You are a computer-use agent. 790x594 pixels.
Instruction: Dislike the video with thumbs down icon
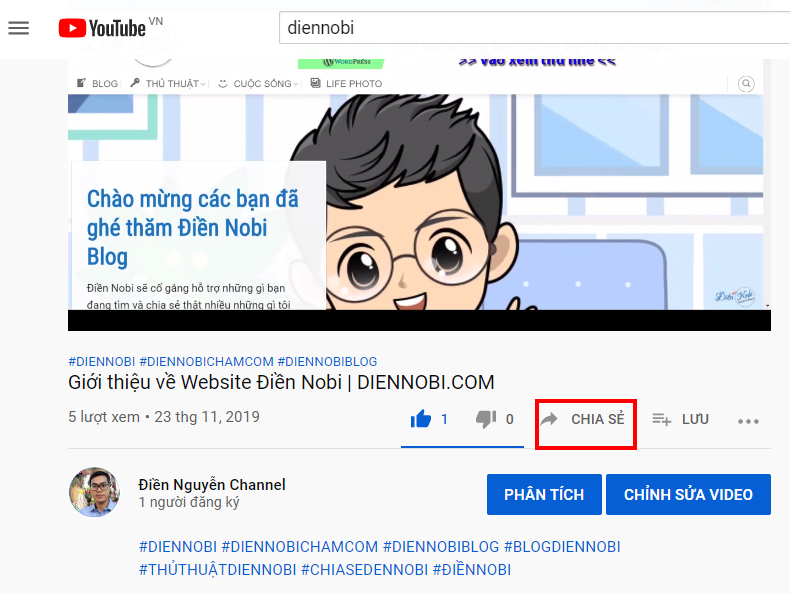(486, 419)
